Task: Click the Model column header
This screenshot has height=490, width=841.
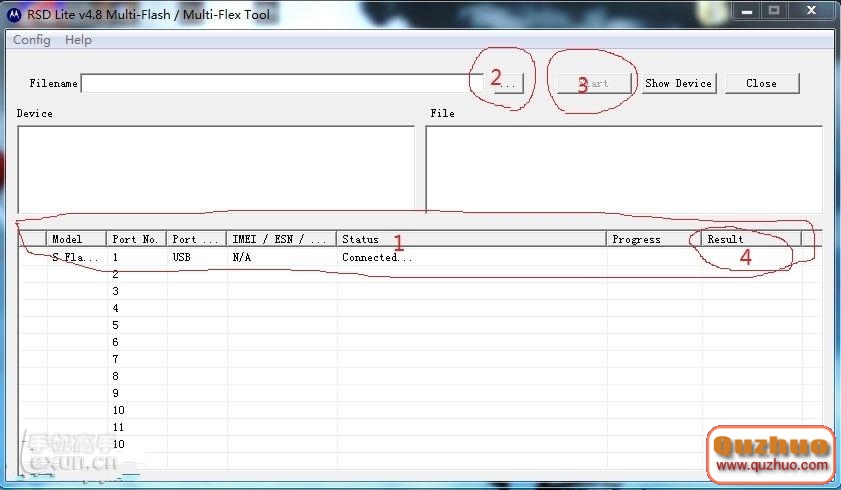Action: (x=76, y=239)
